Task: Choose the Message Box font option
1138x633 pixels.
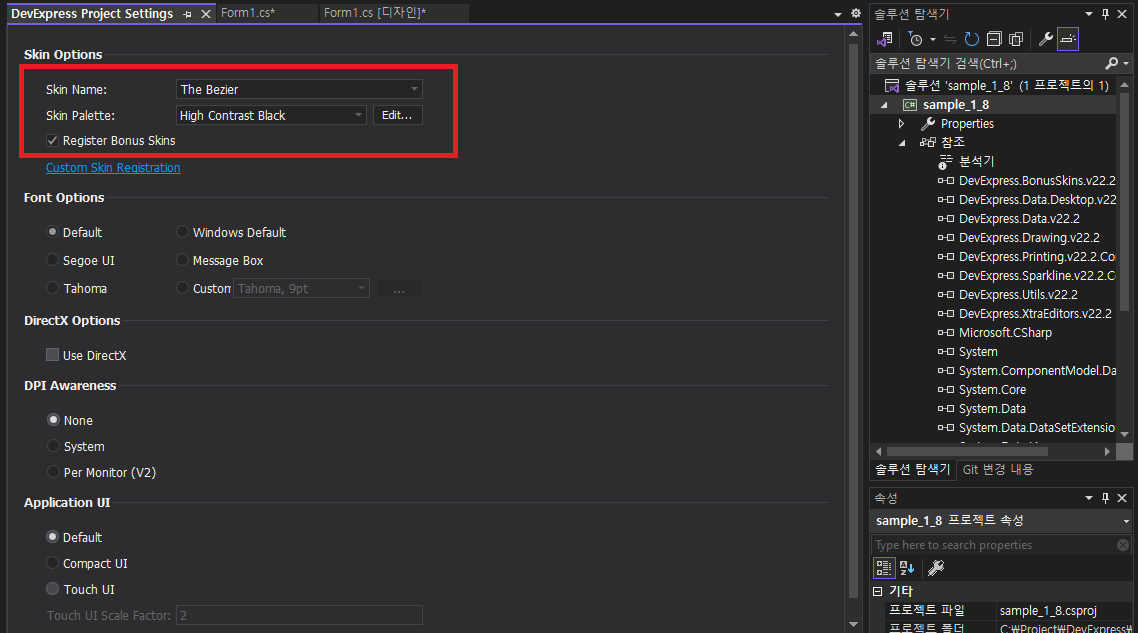Action: [x=182, y=260]
